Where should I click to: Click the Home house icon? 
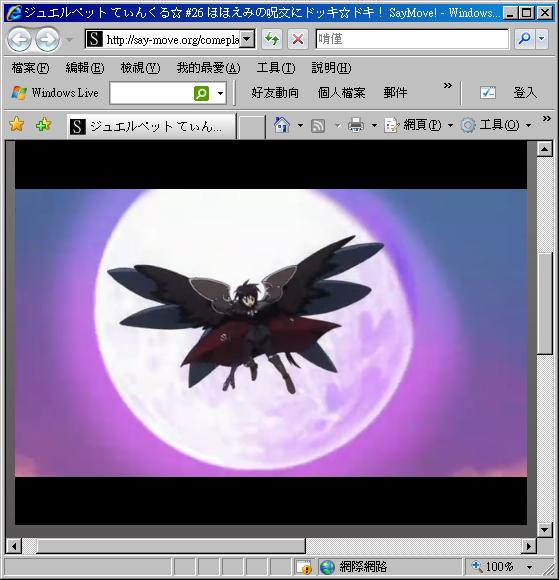click(282, 125)
